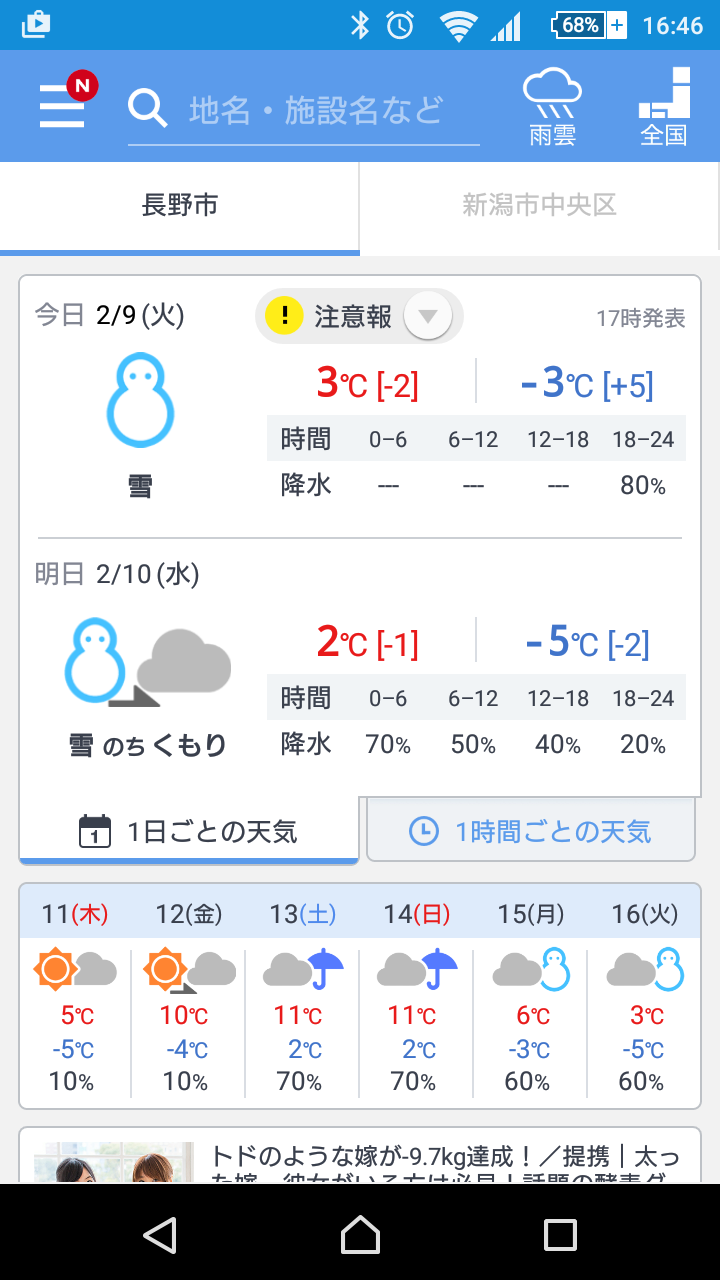
Task: Open the rain cloud radar (雨雲)
Action: click(x=552, y=107)
